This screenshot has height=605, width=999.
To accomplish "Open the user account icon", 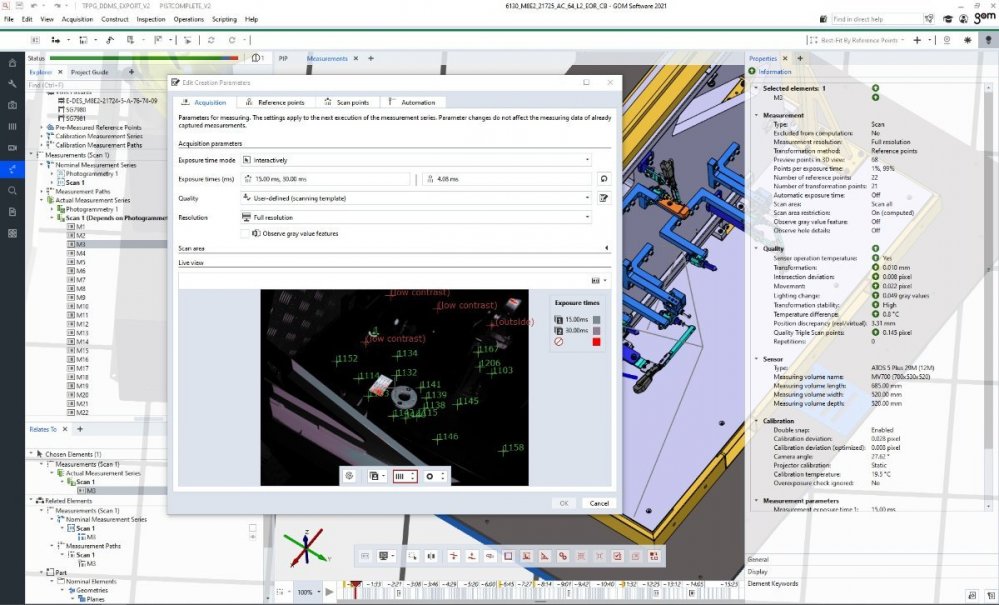I will (x=963, y=19).
